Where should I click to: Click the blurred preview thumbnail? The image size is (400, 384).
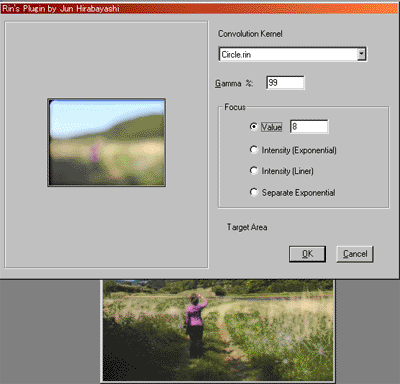pos(107,142)
